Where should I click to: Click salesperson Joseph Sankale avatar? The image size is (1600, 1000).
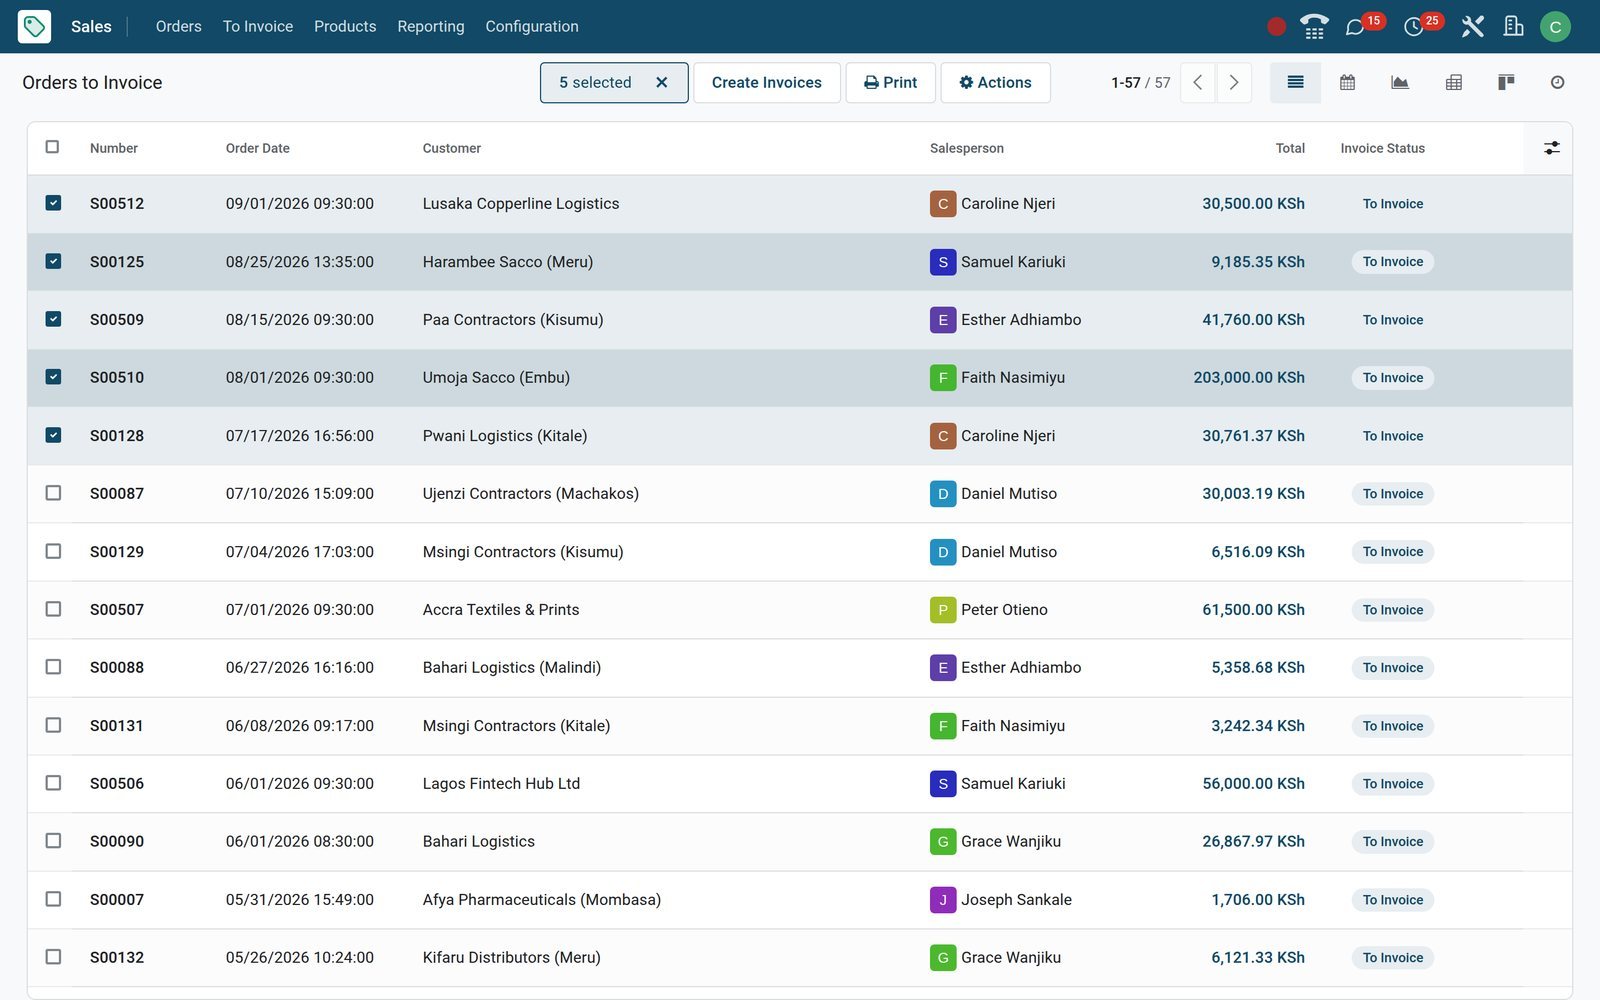(943, 900)
